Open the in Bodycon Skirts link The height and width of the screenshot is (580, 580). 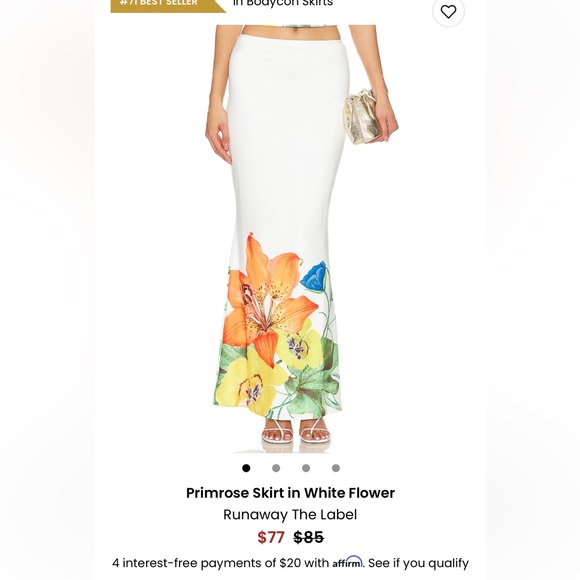283,3
